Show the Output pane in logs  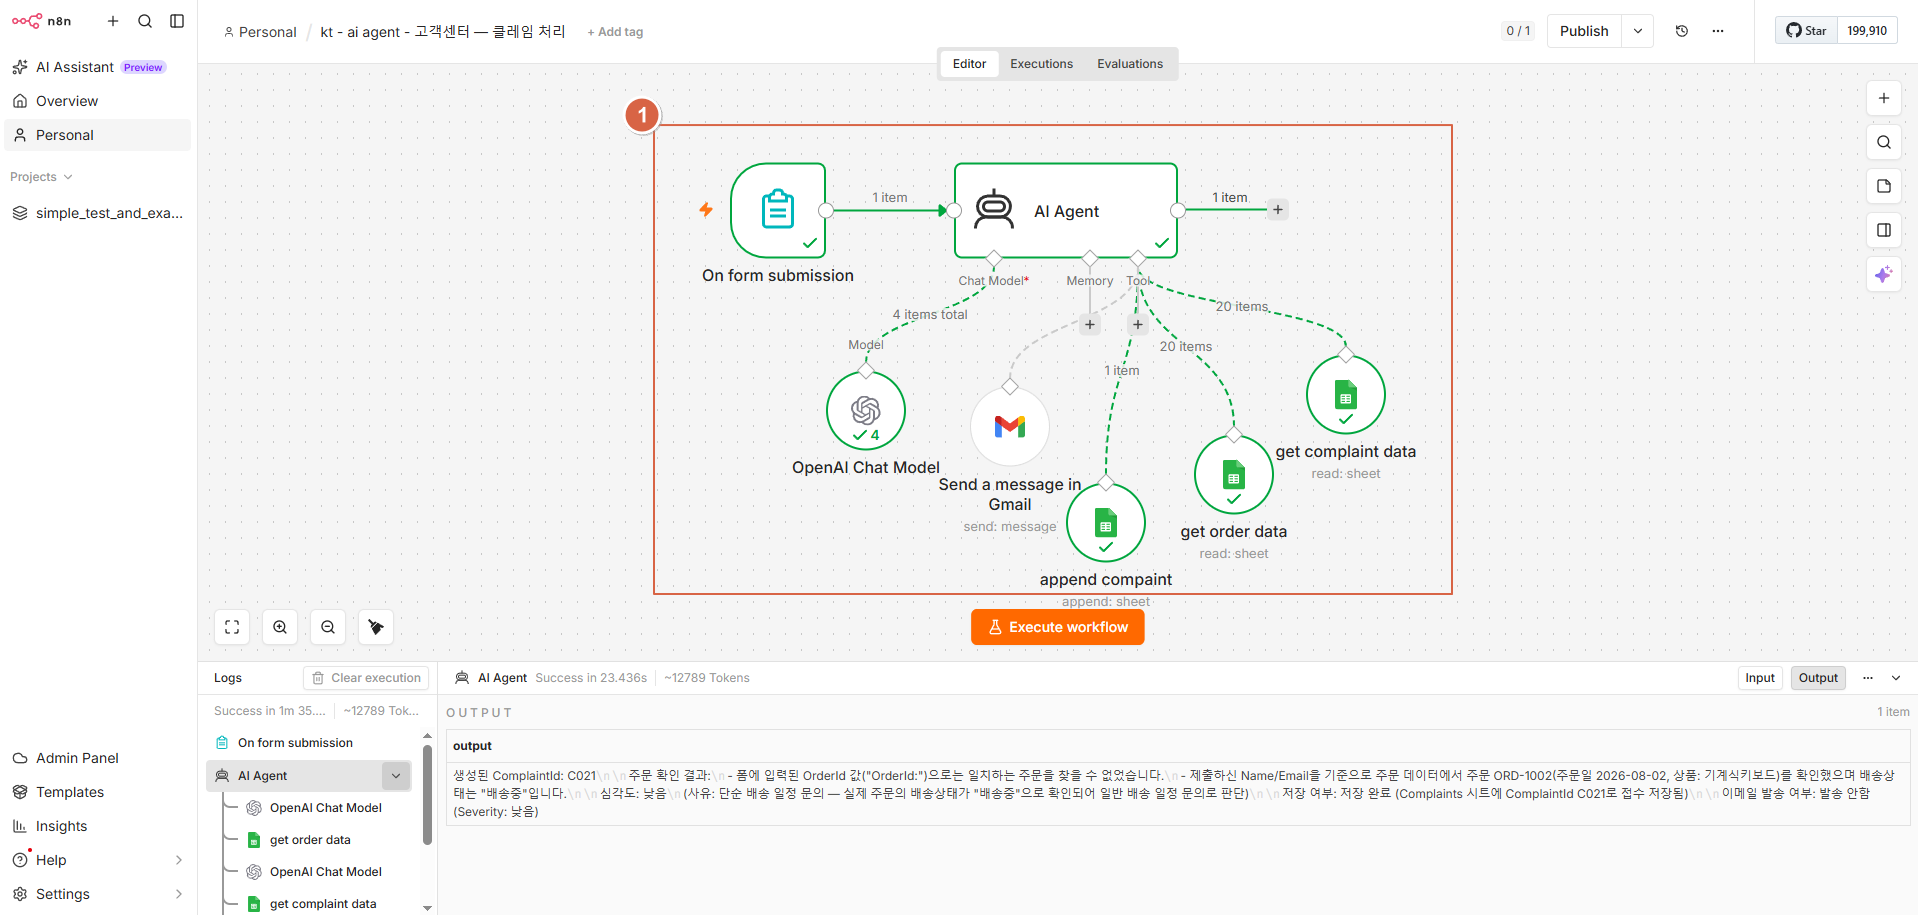pos(1818,678)
